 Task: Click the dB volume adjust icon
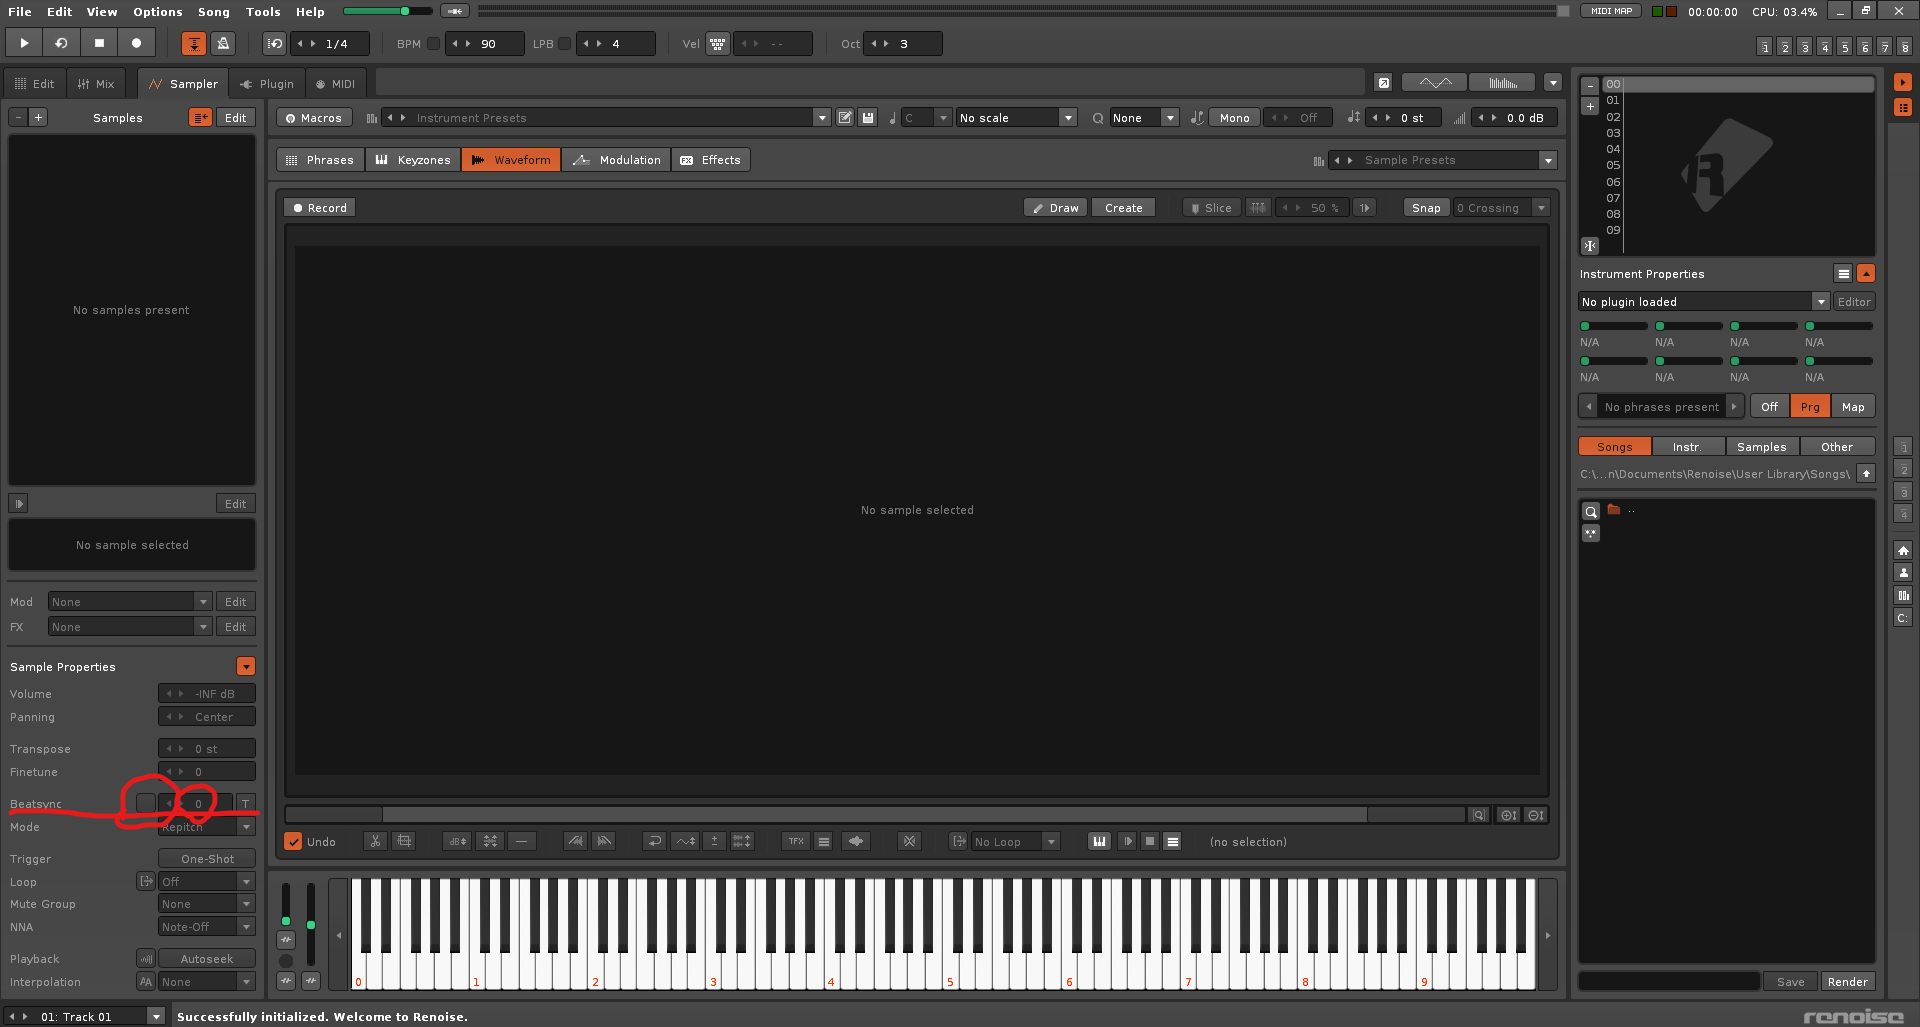(457, 842)
